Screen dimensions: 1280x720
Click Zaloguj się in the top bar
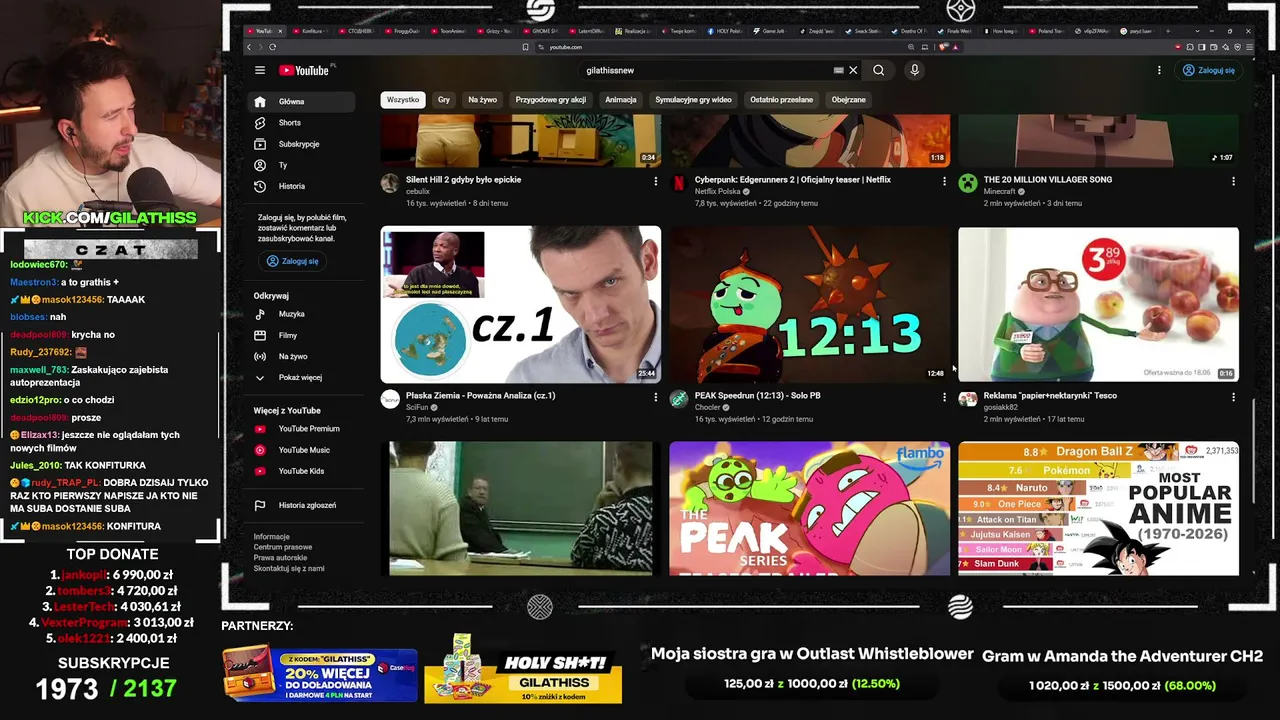[1209, 70]
